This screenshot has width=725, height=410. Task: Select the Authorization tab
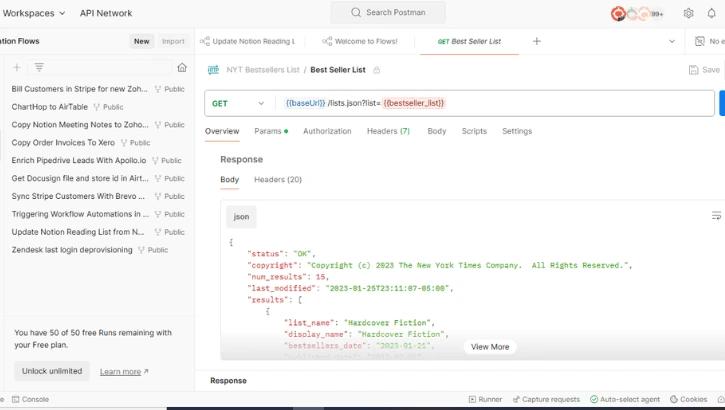[x=327, y=131]
